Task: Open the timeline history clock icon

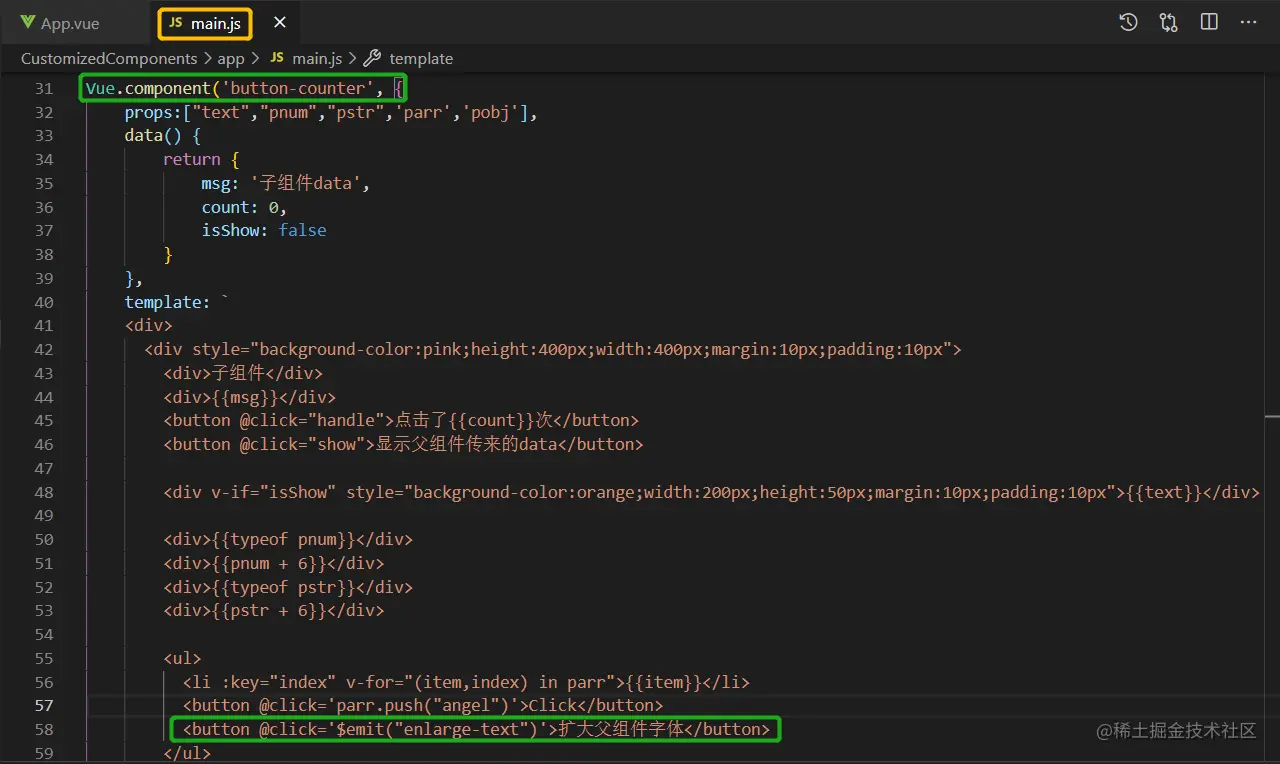Action: coord(1129,22)
